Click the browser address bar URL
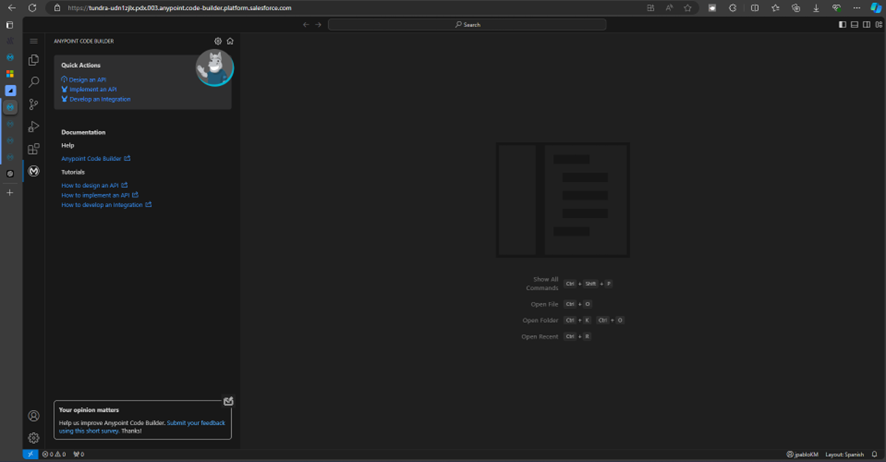Viewport: 886px width, 462px height. 179,8
